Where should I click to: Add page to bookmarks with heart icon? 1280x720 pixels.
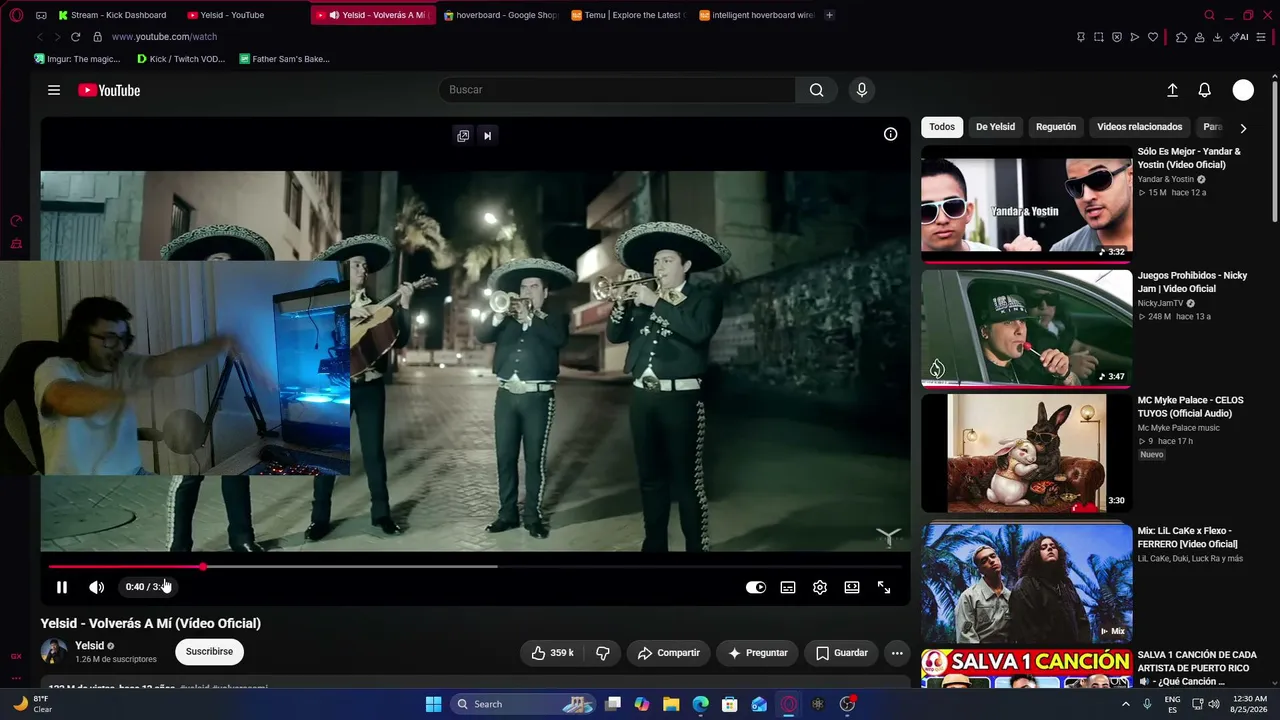pos(1153,37)
